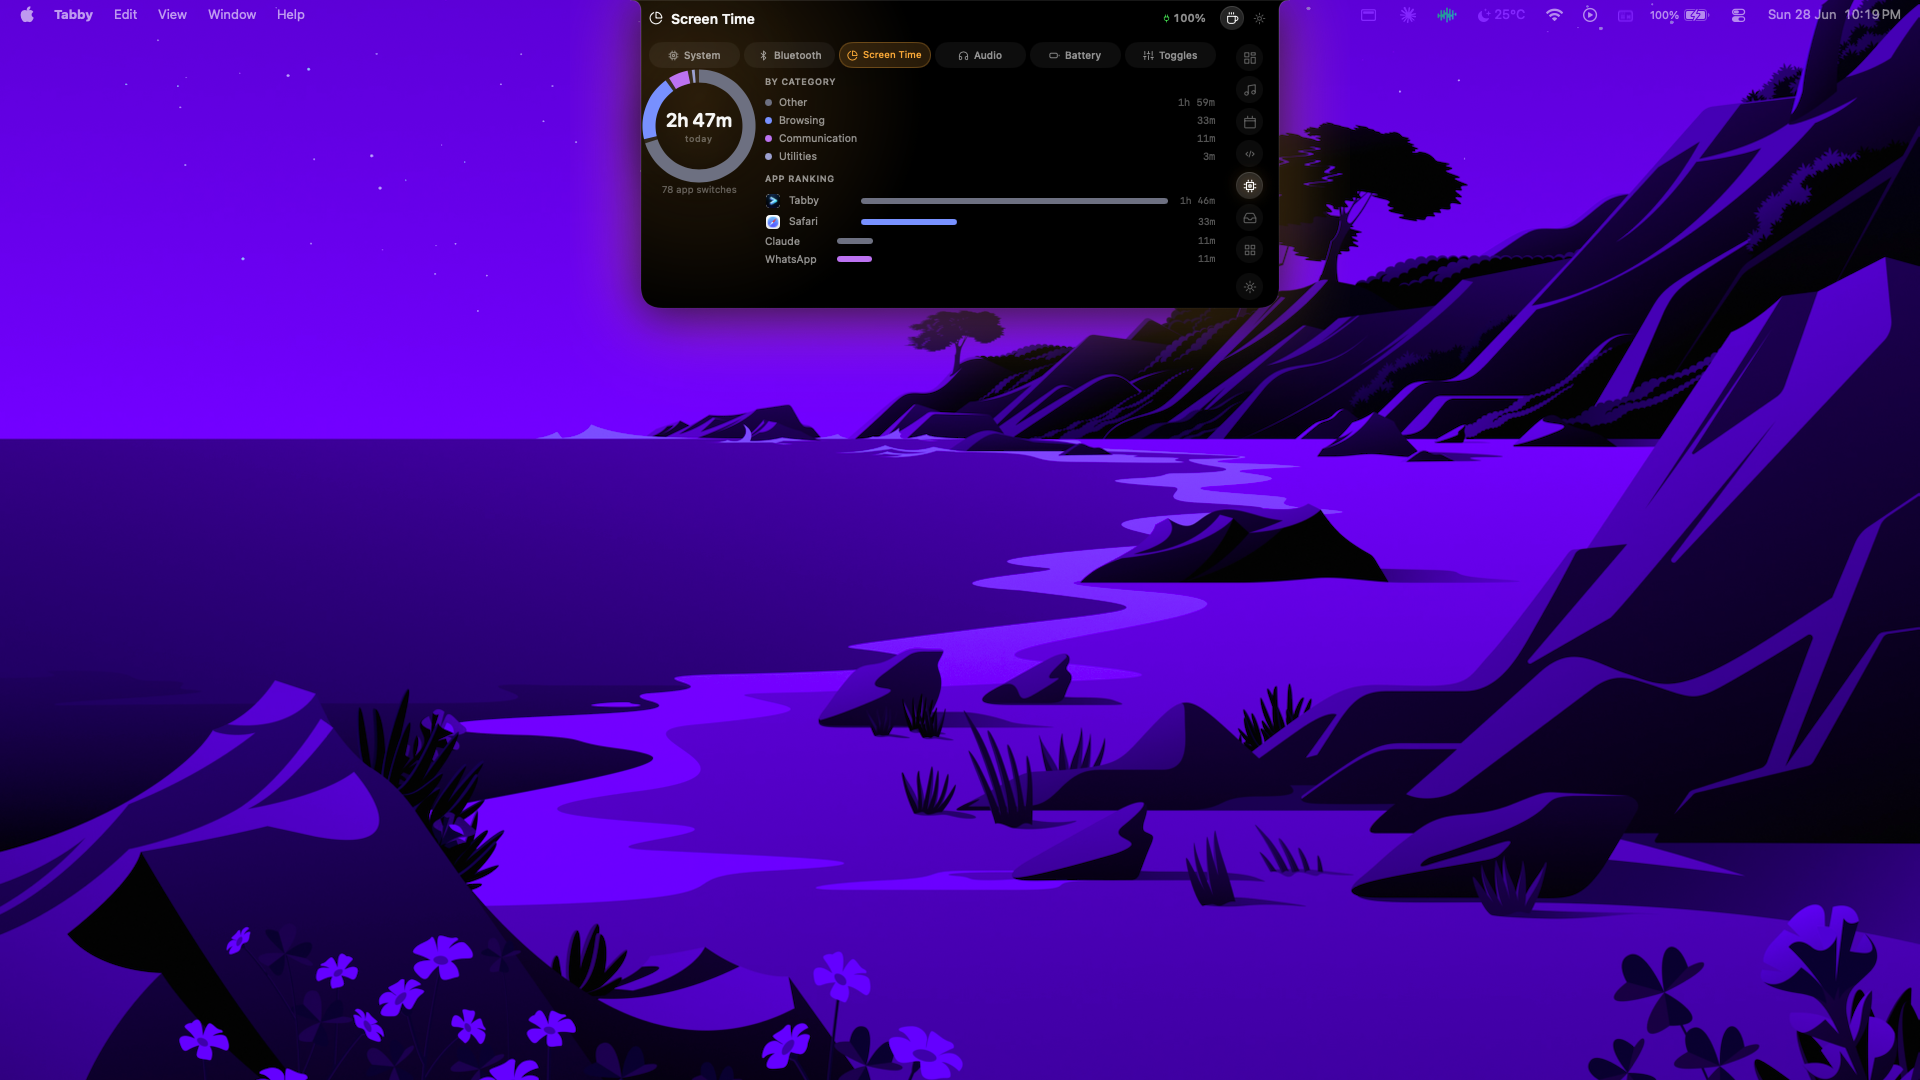This screenshot has height=1080, width=1920.
Task: Click the grid icon below the inbox tray
Action: 1250,250
